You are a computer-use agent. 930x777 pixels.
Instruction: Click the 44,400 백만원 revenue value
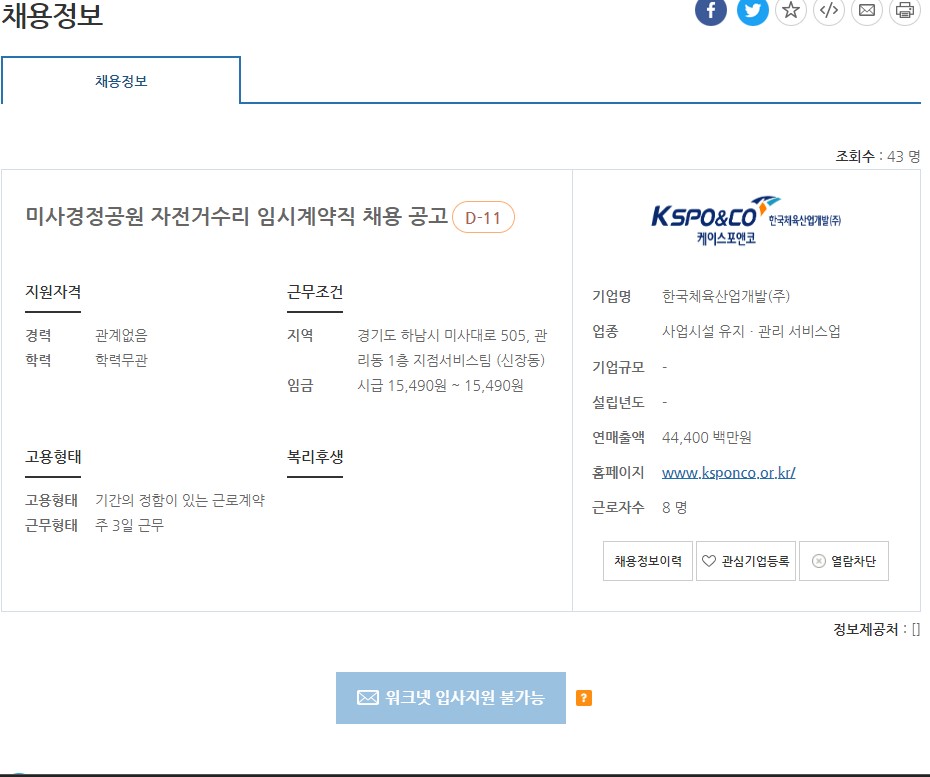point(706,438)
